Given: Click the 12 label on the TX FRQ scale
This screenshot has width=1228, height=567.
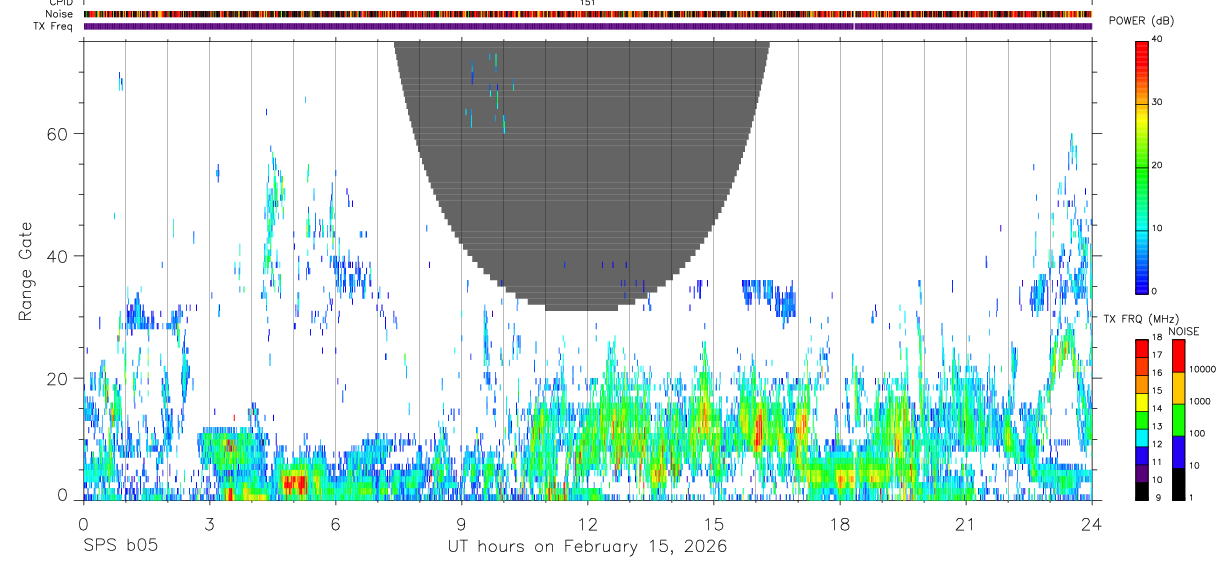Looking at the screenshot, I should click(1157, 444).
